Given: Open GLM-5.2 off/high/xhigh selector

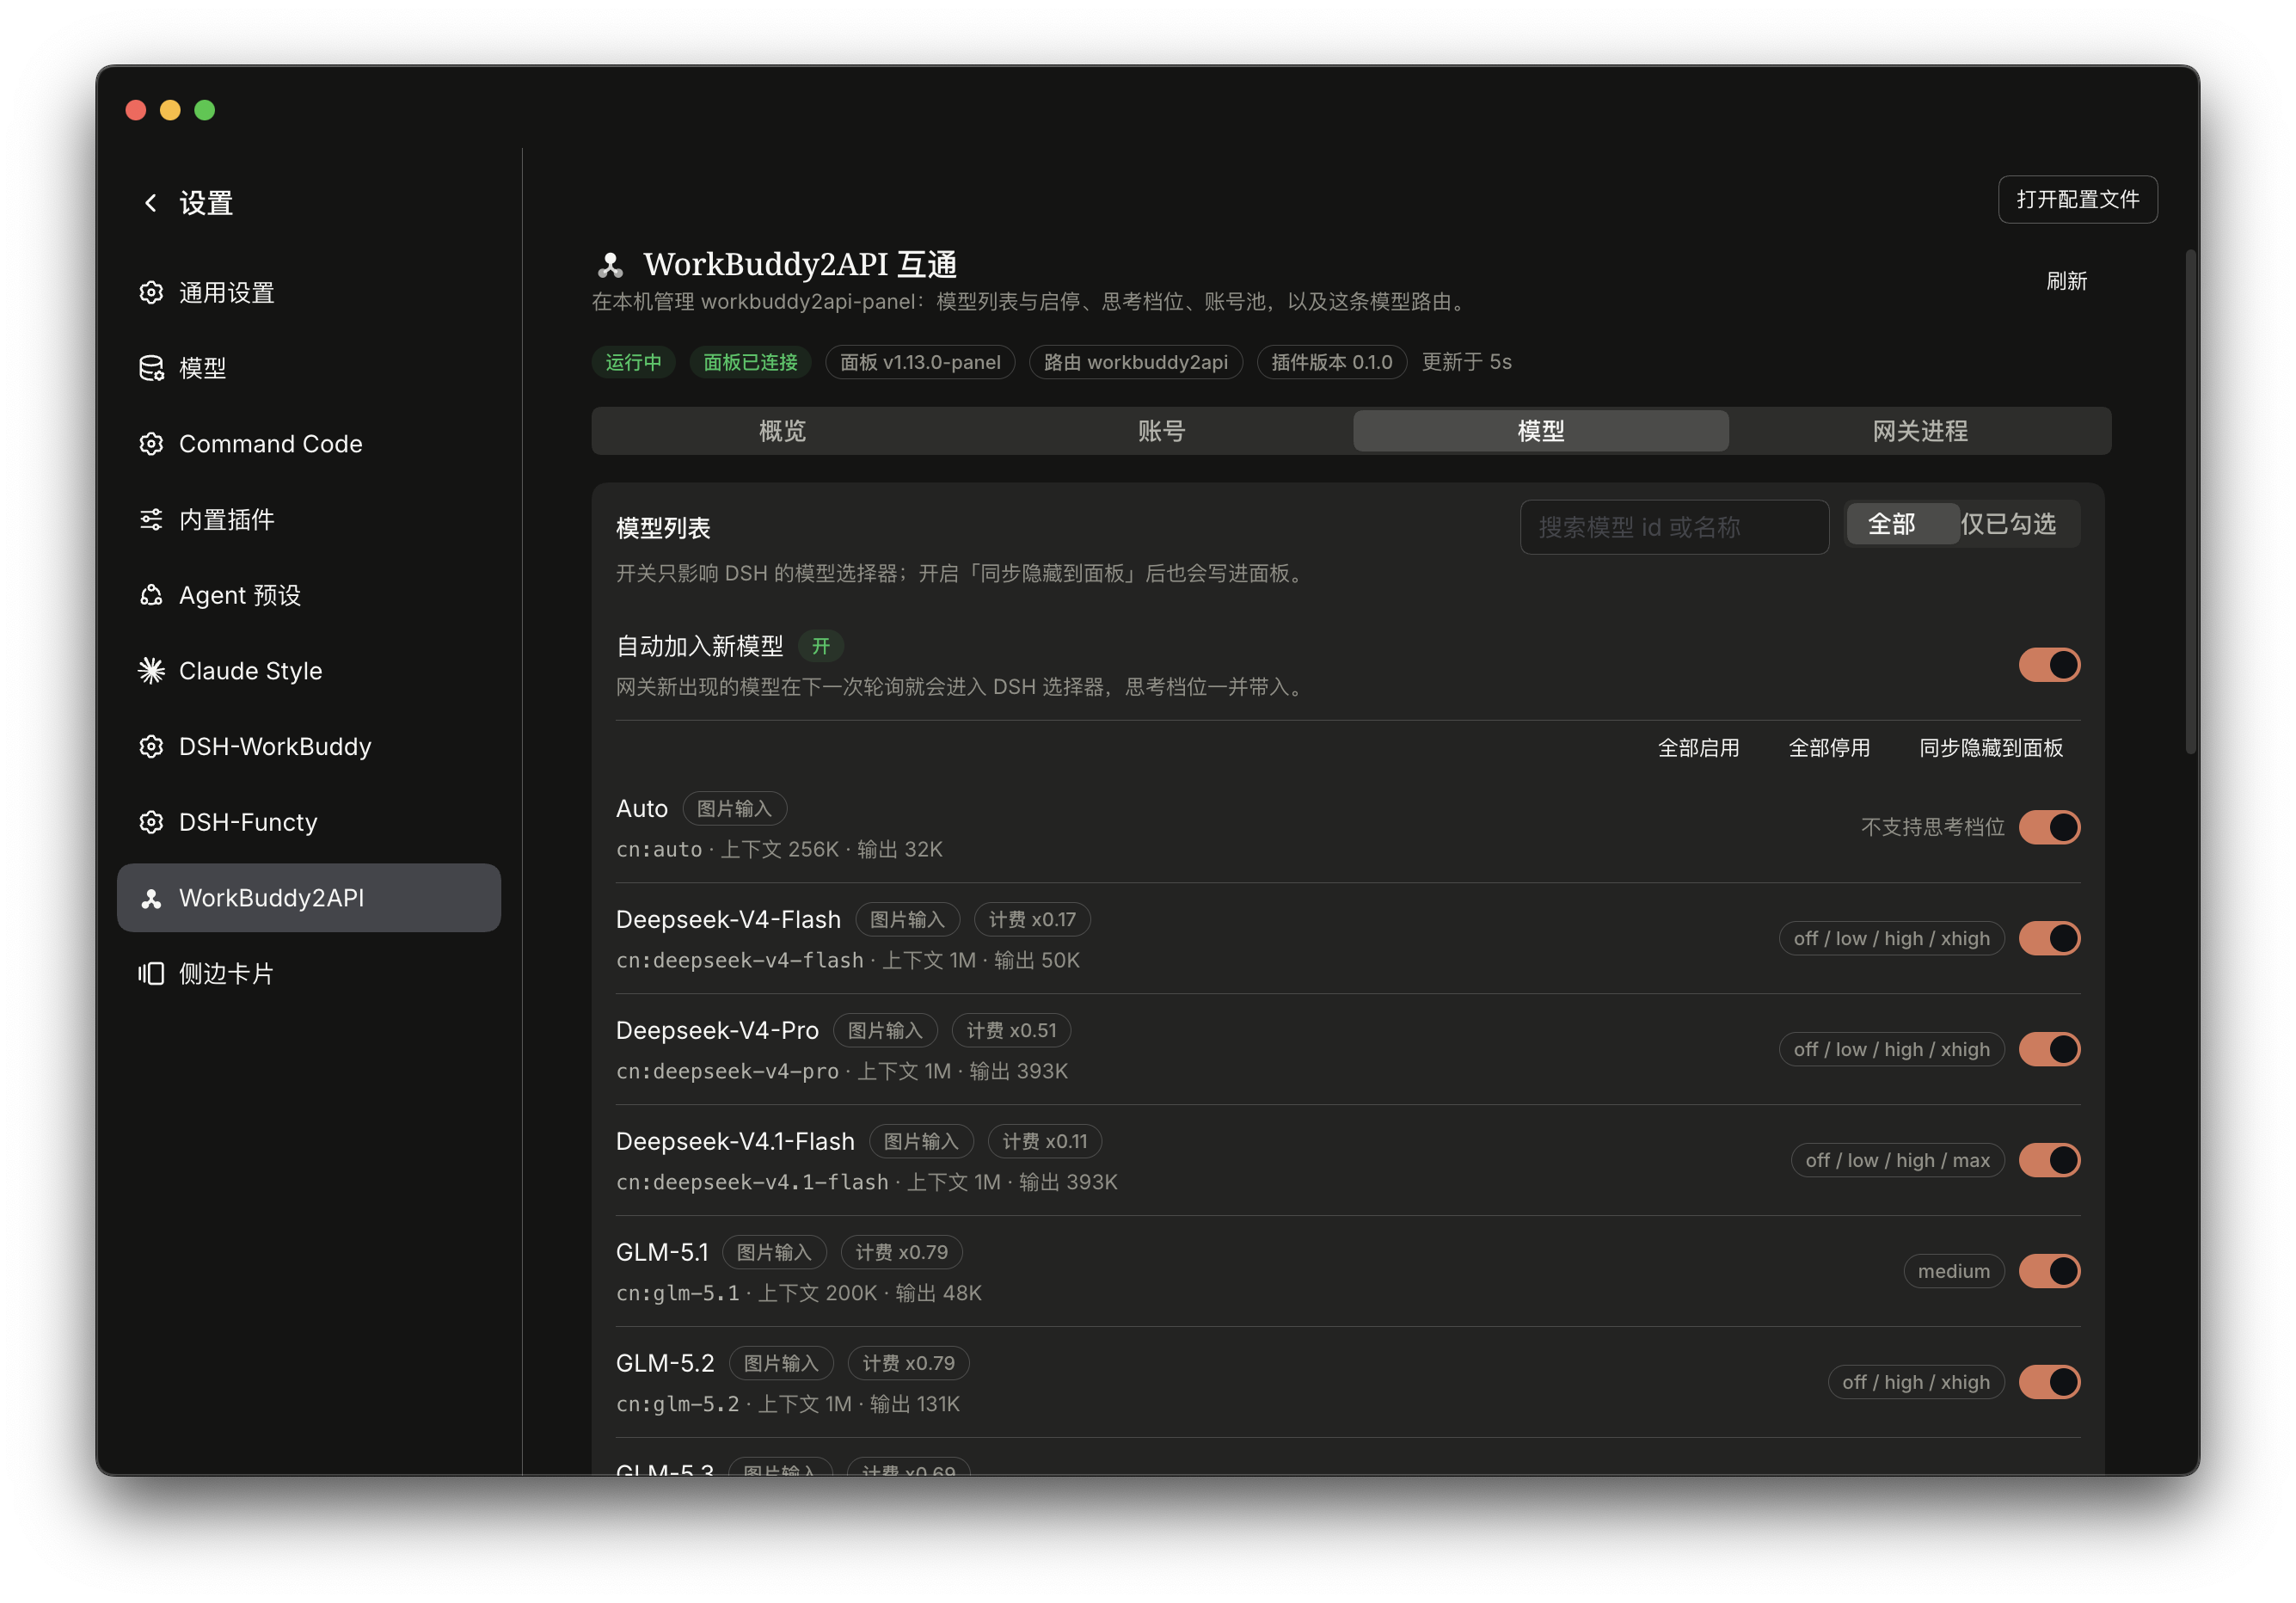Looking at the screenshot, I should [x=1916, y=1382].
